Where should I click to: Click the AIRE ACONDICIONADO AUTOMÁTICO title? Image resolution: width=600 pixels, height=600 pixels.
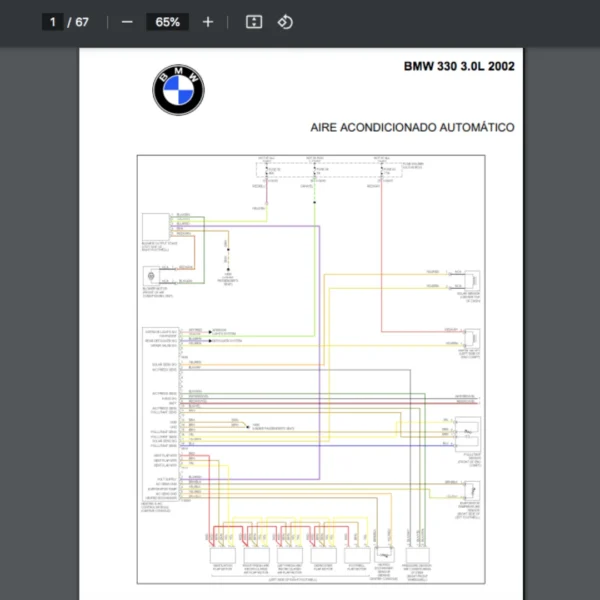pyautogui.click(x=414, y=128)
